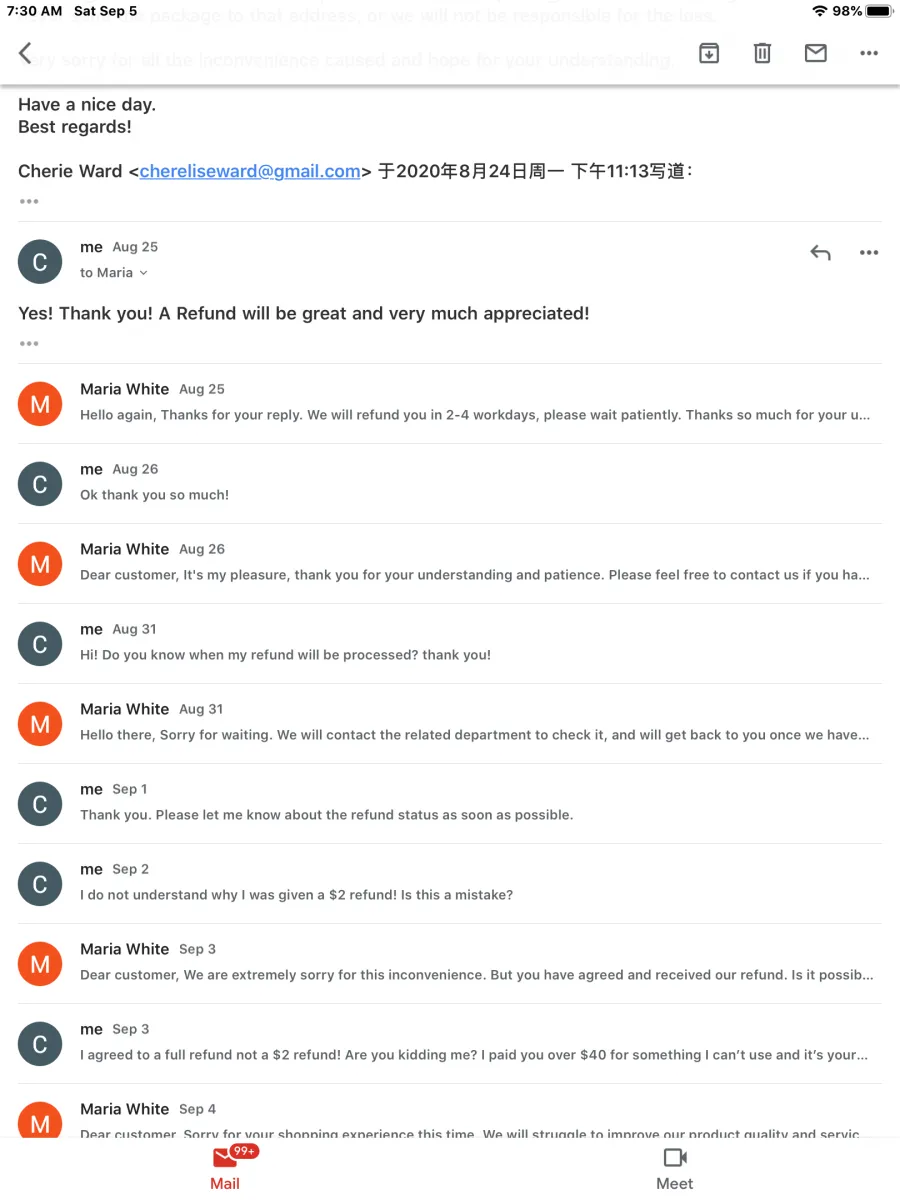
Task: Open the Meet video camera tab
Action: tap(675, 1168)
